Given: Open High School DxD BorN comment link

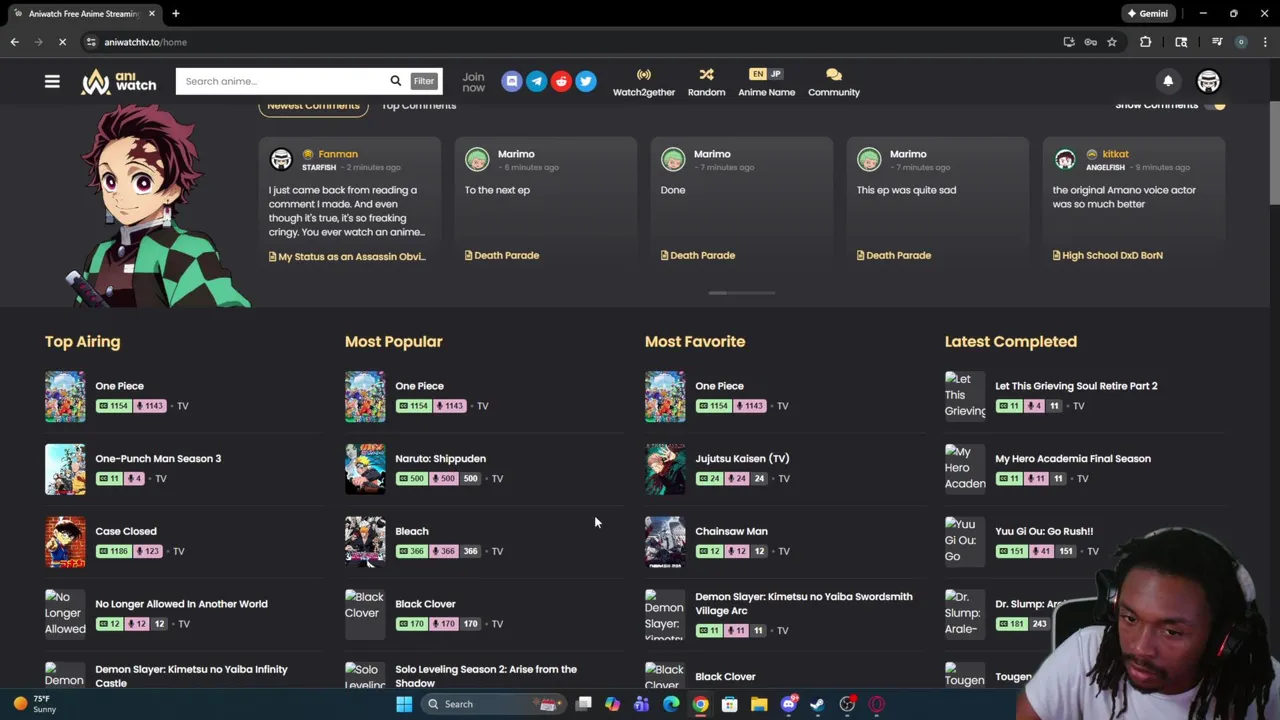Looking at the screenshot, I should click(1108, 255).
